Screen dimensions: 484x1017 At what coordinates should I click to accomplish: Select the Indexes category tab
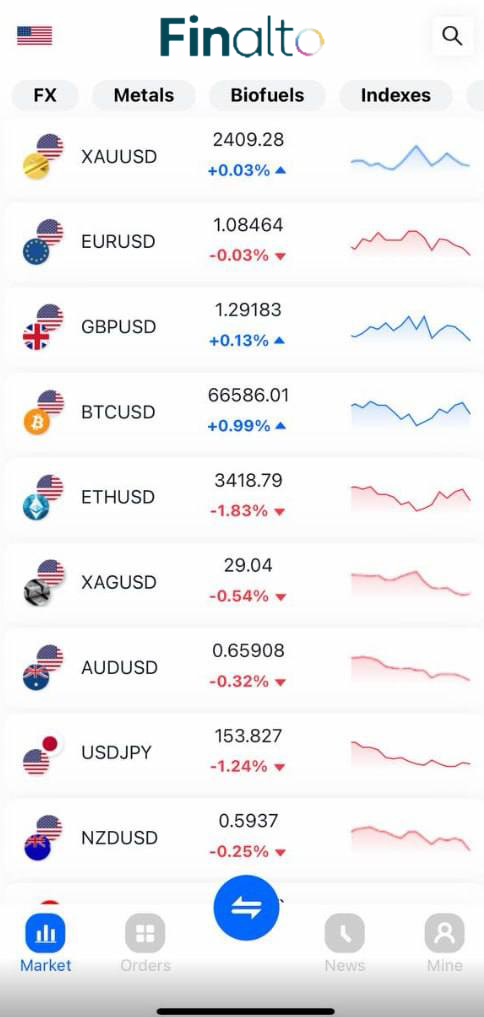click(396, 95)
